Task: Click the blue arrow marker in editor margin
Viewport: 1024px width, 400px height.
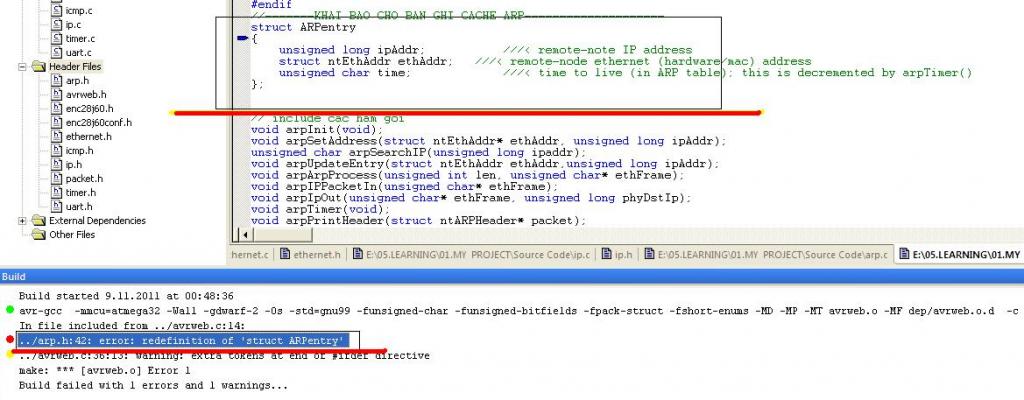Action: tap(242, 39)
